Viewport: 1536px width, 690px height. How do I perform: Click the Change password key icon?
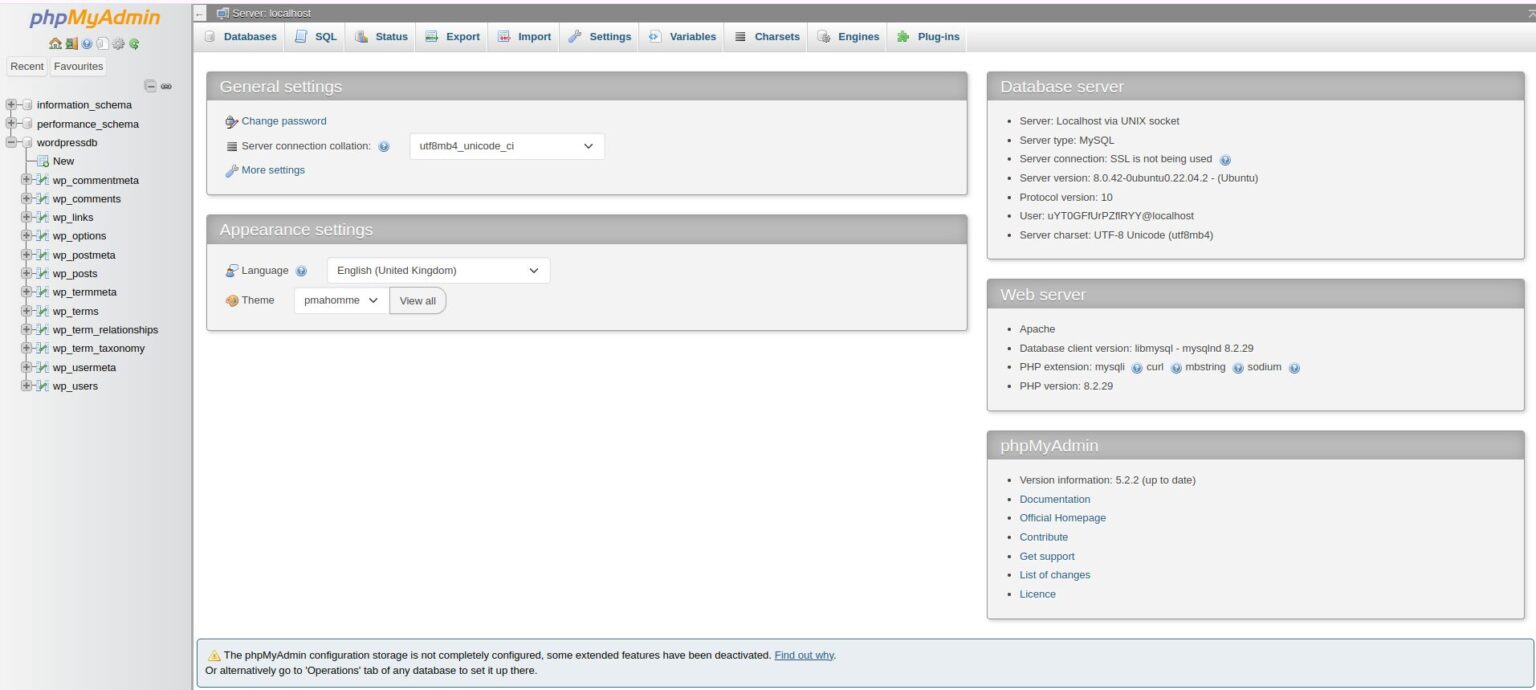tap(231, 121)
